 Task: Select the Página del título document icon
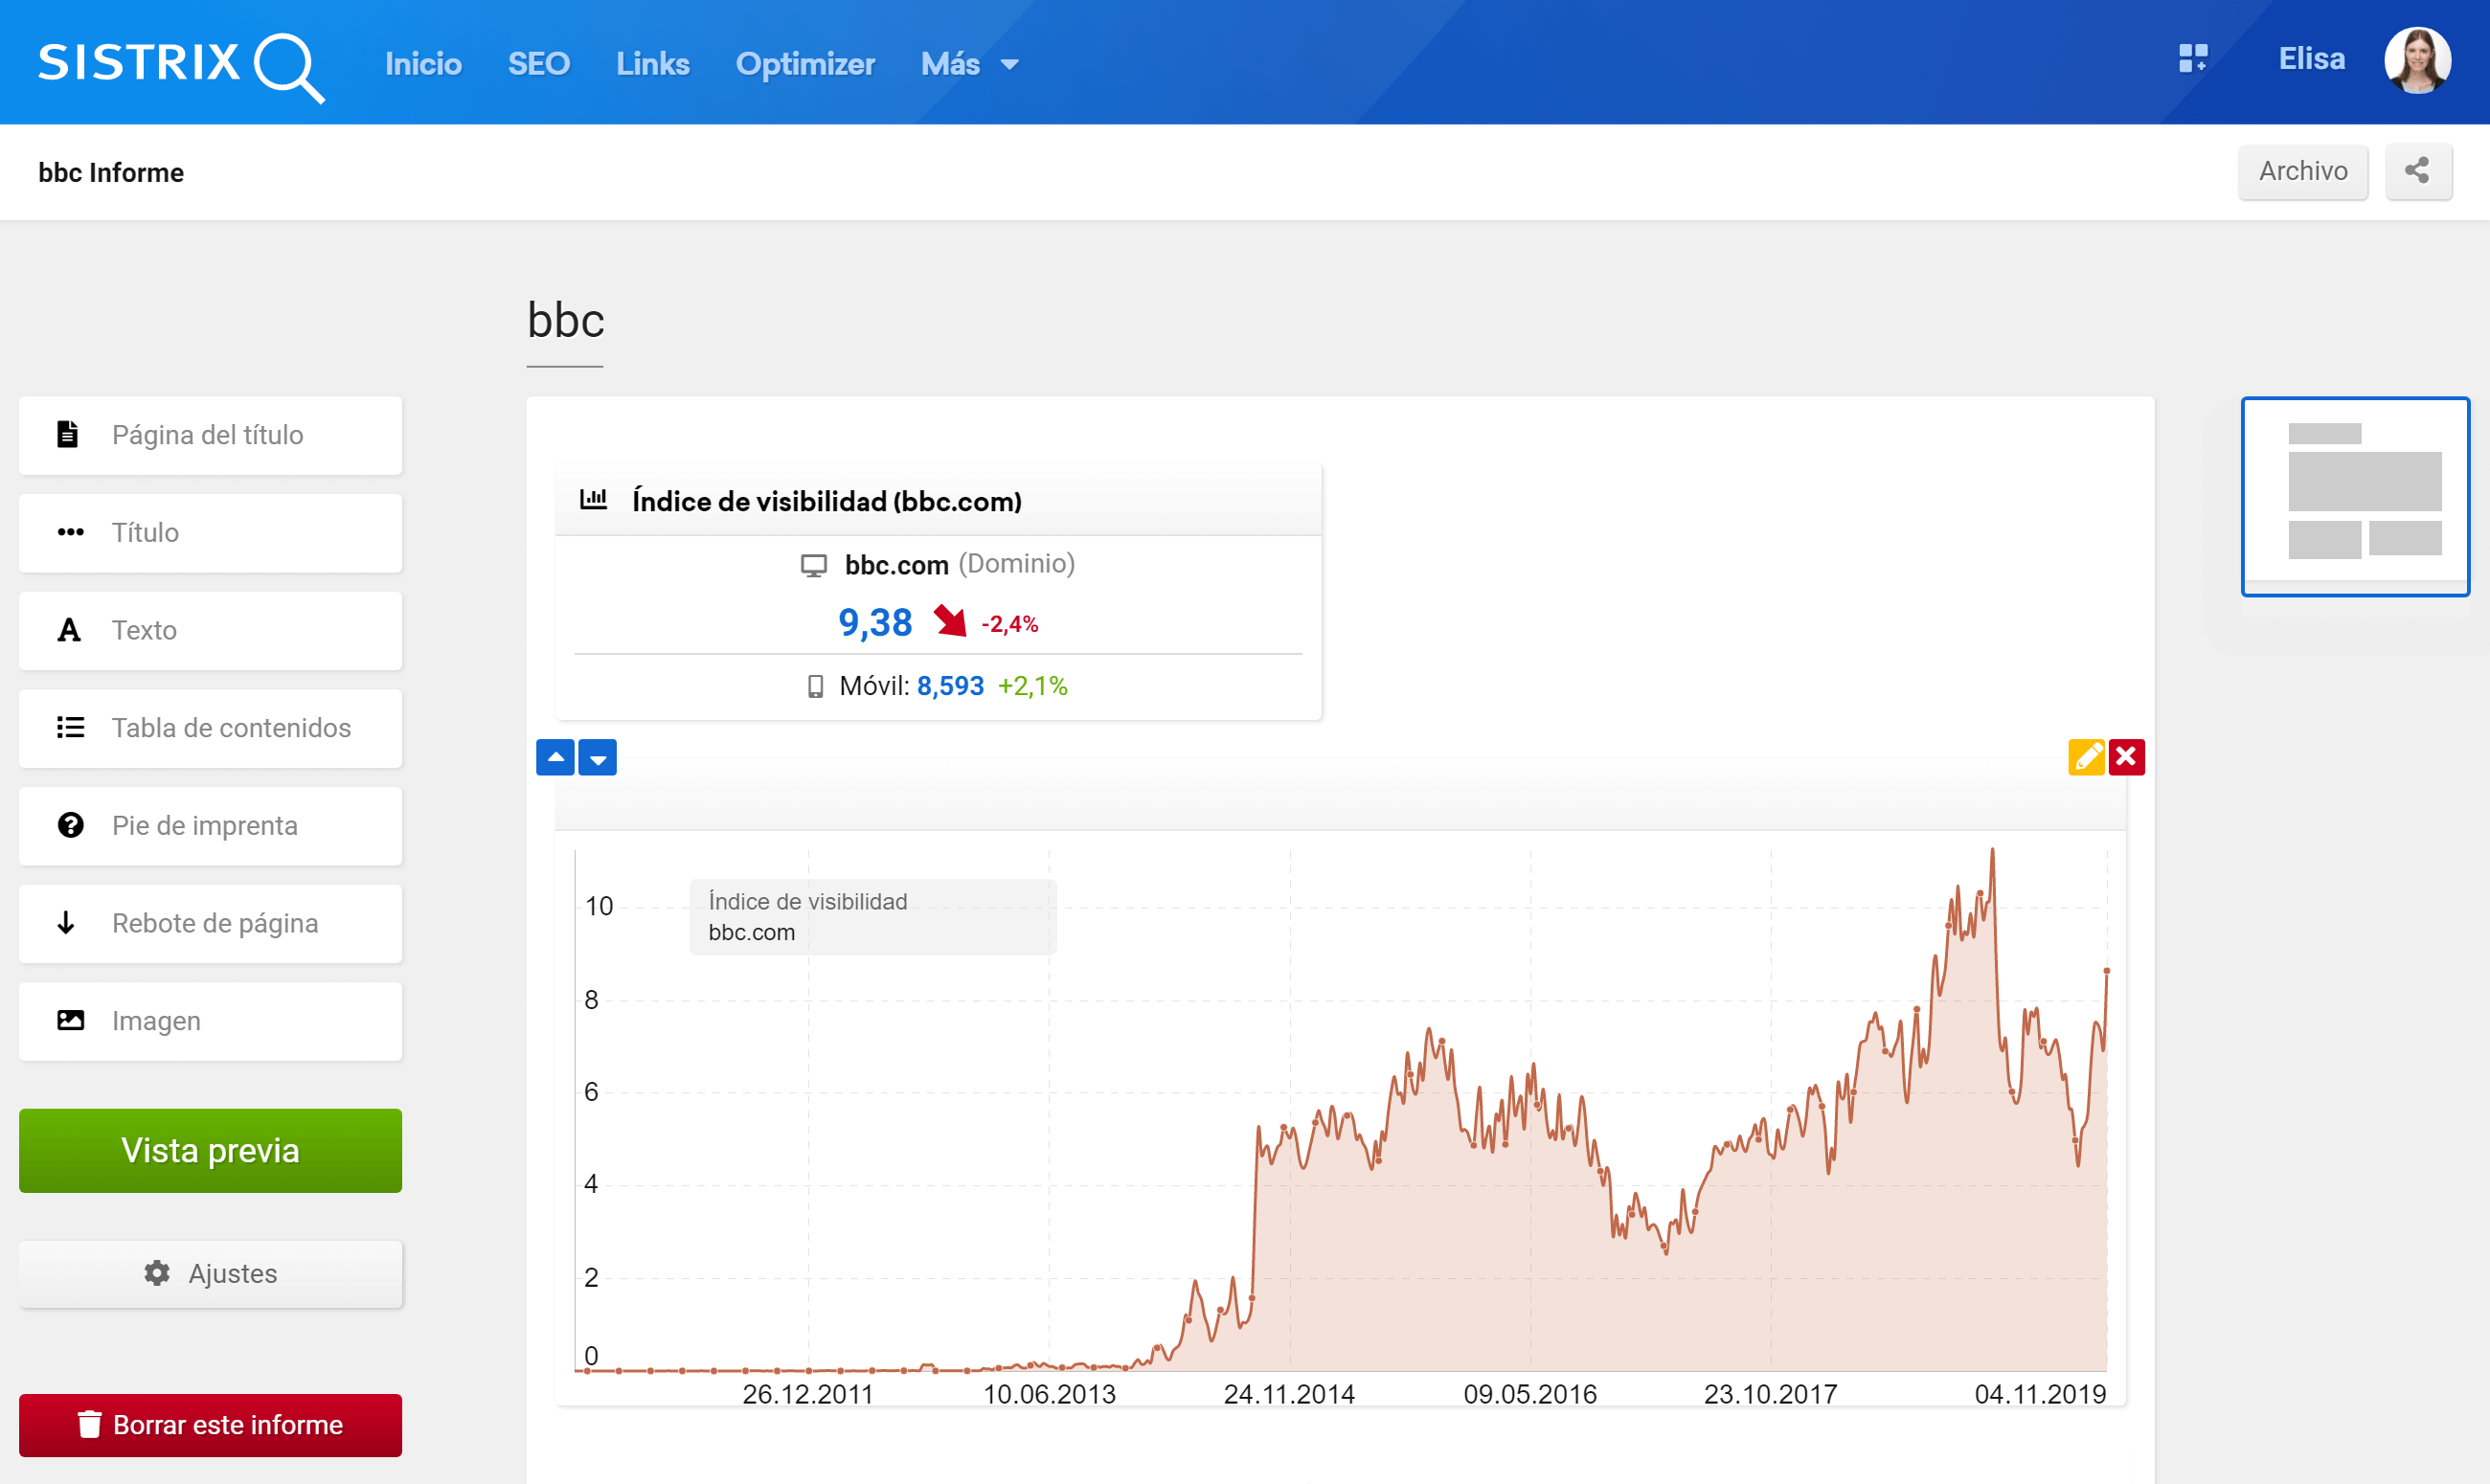67,435
